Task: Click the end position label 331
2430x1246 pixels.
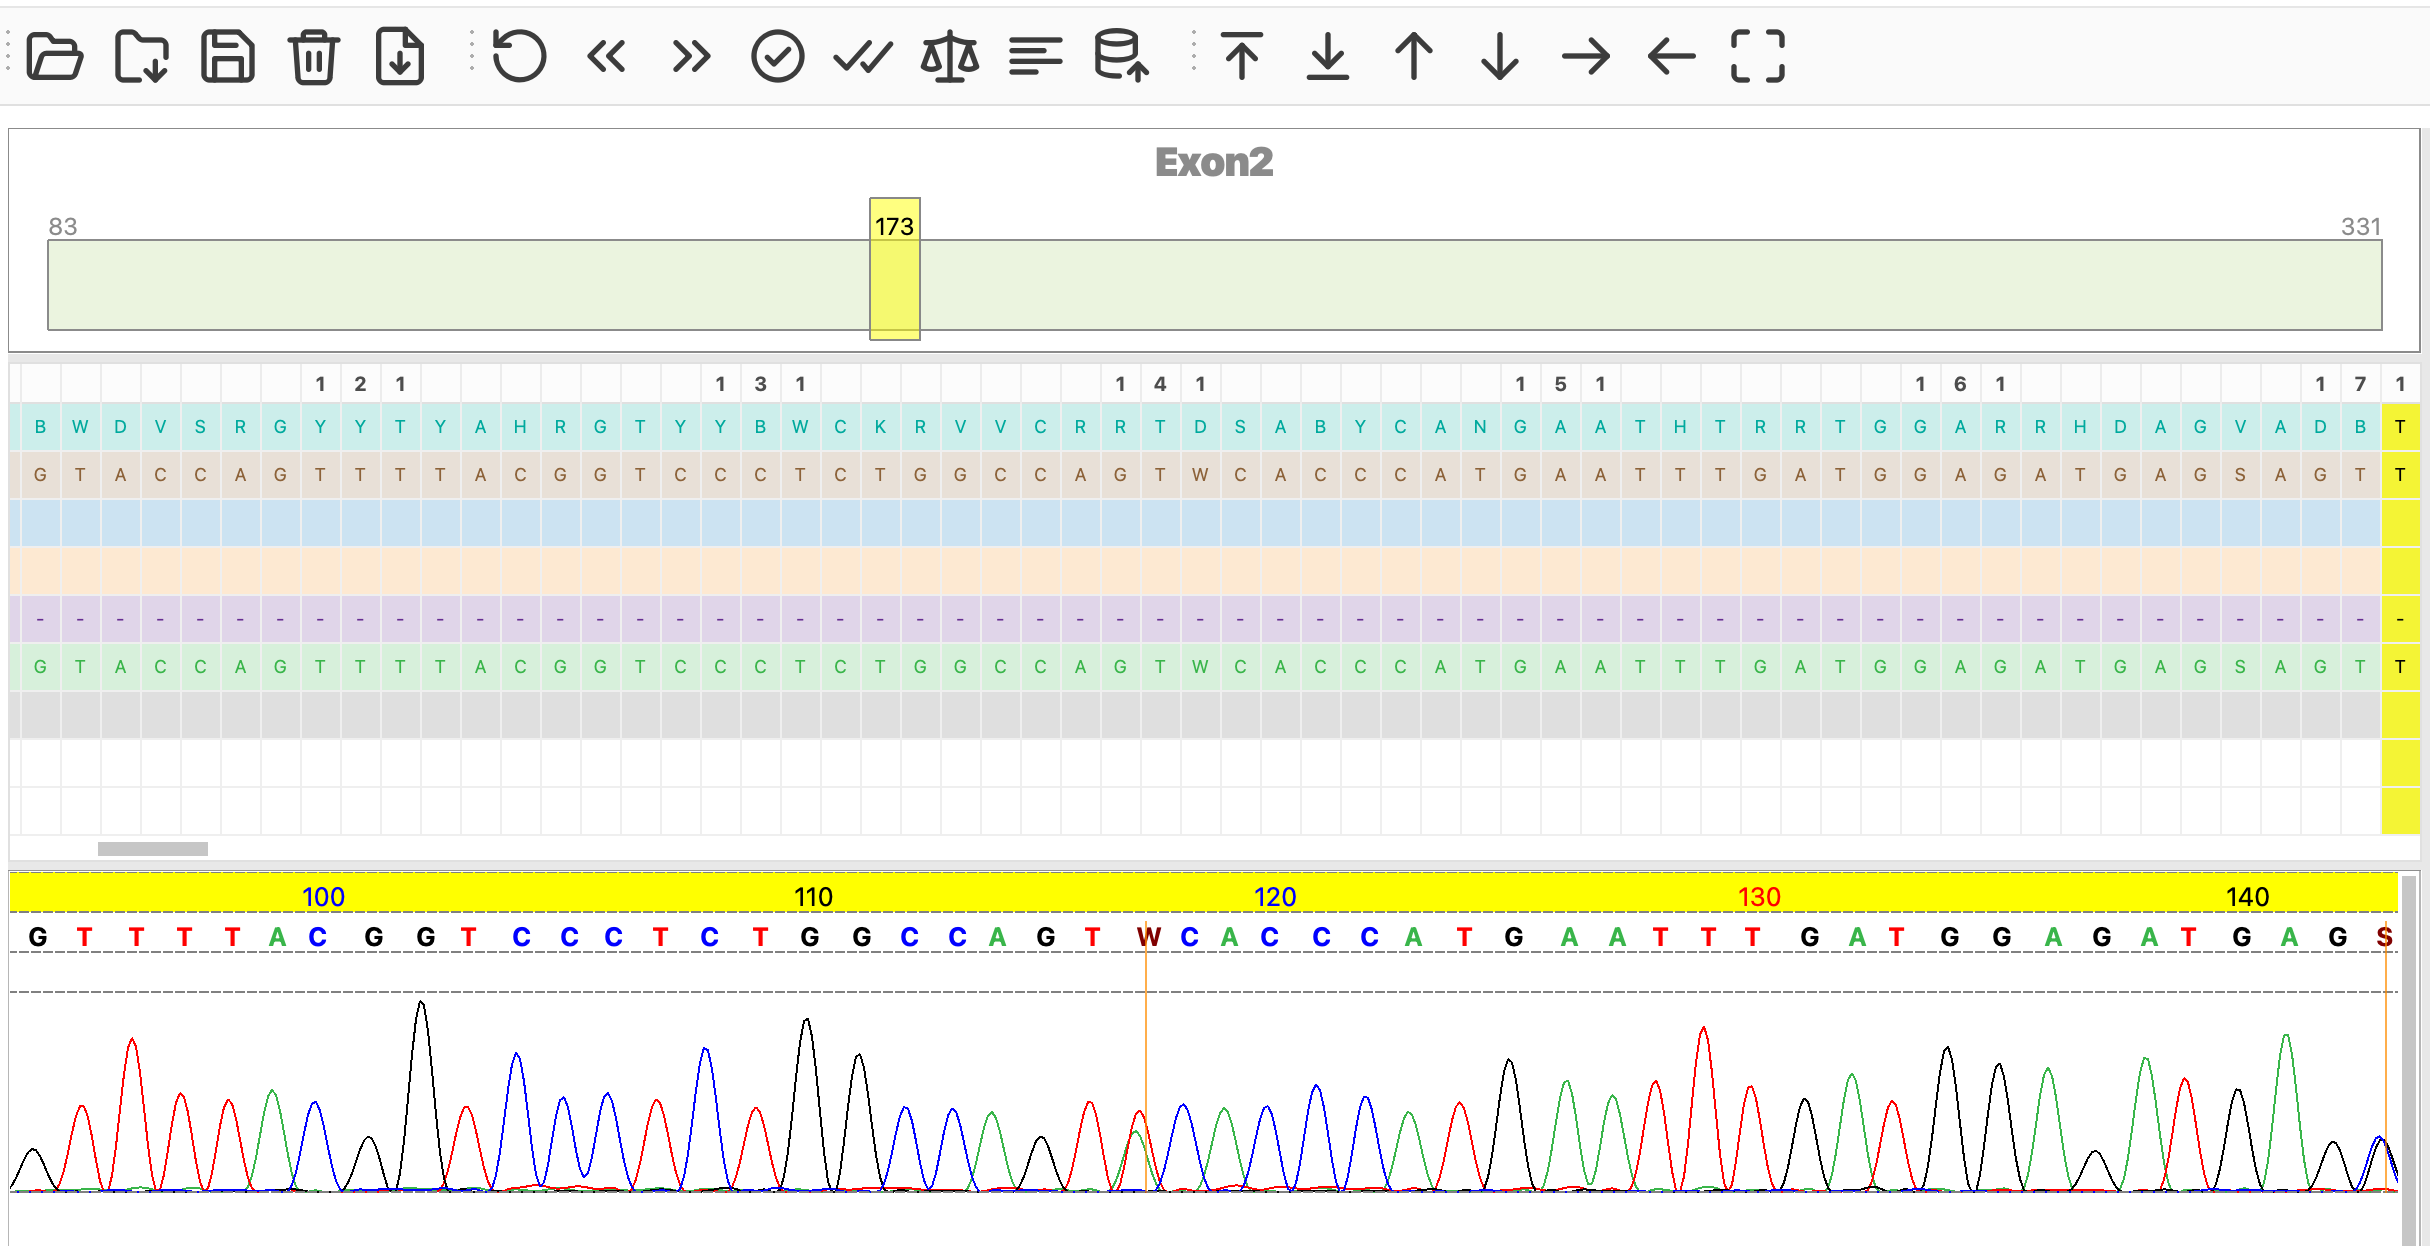Action: tap(2361, 227)
